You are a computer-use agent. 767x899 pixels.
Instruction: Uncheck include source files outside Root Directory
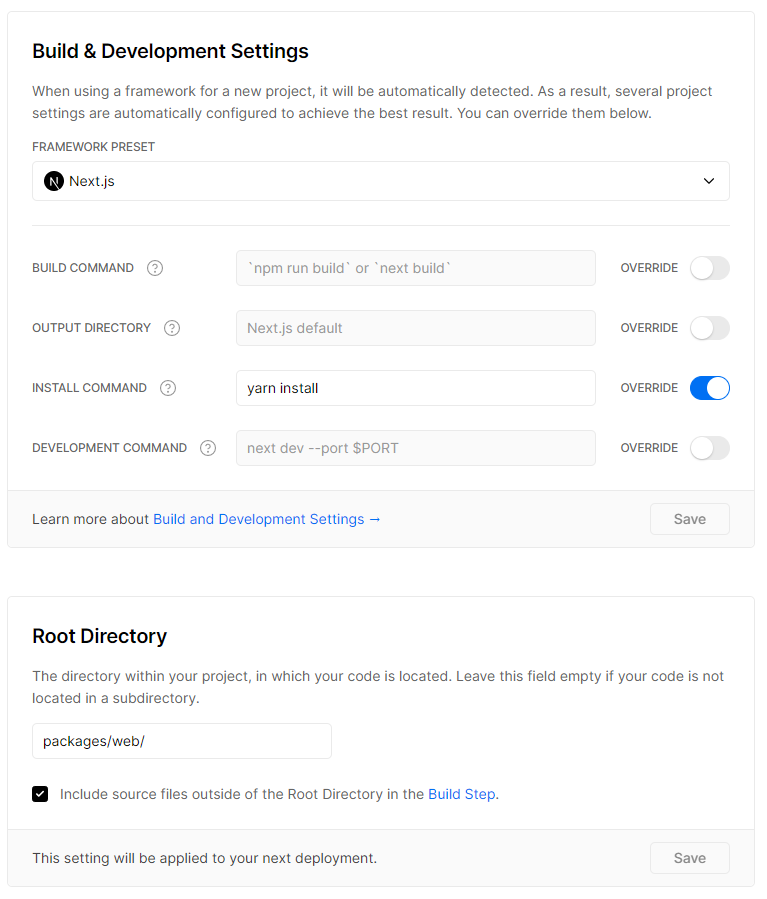coord(40,794)
